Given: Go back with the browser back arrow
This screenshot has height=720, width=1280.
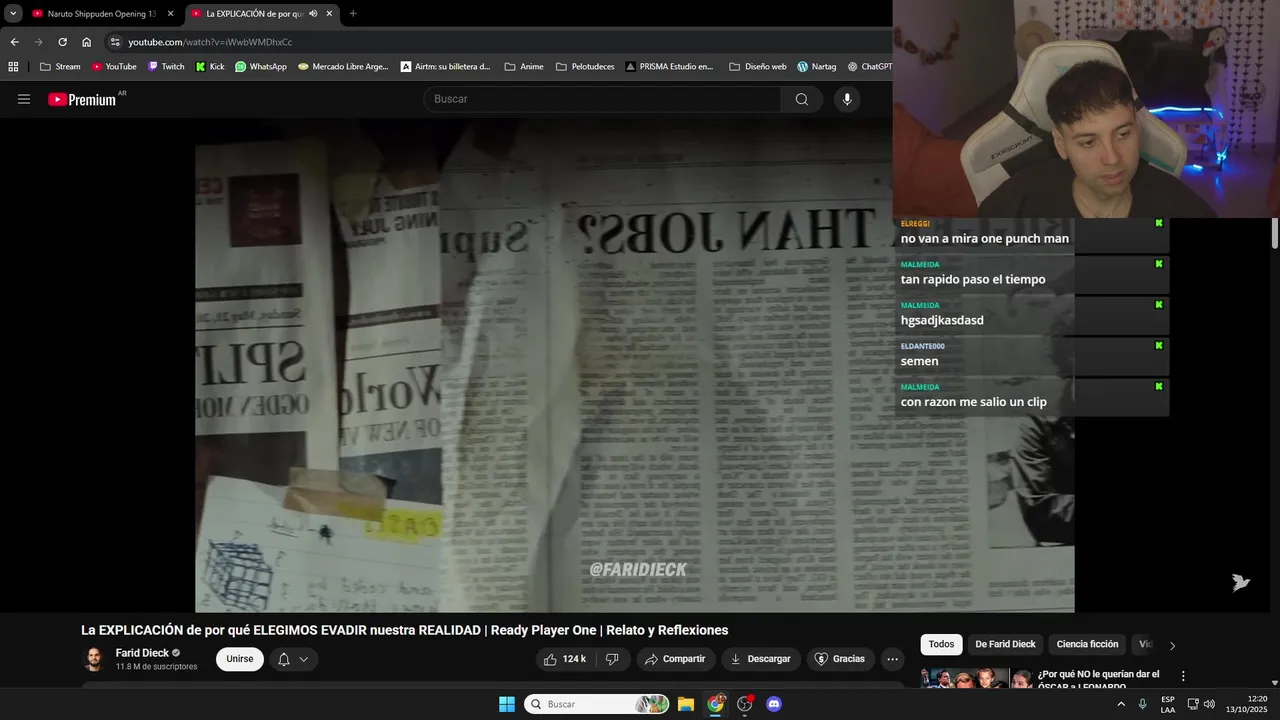Looking at the screenshot, I should point(14,42).
